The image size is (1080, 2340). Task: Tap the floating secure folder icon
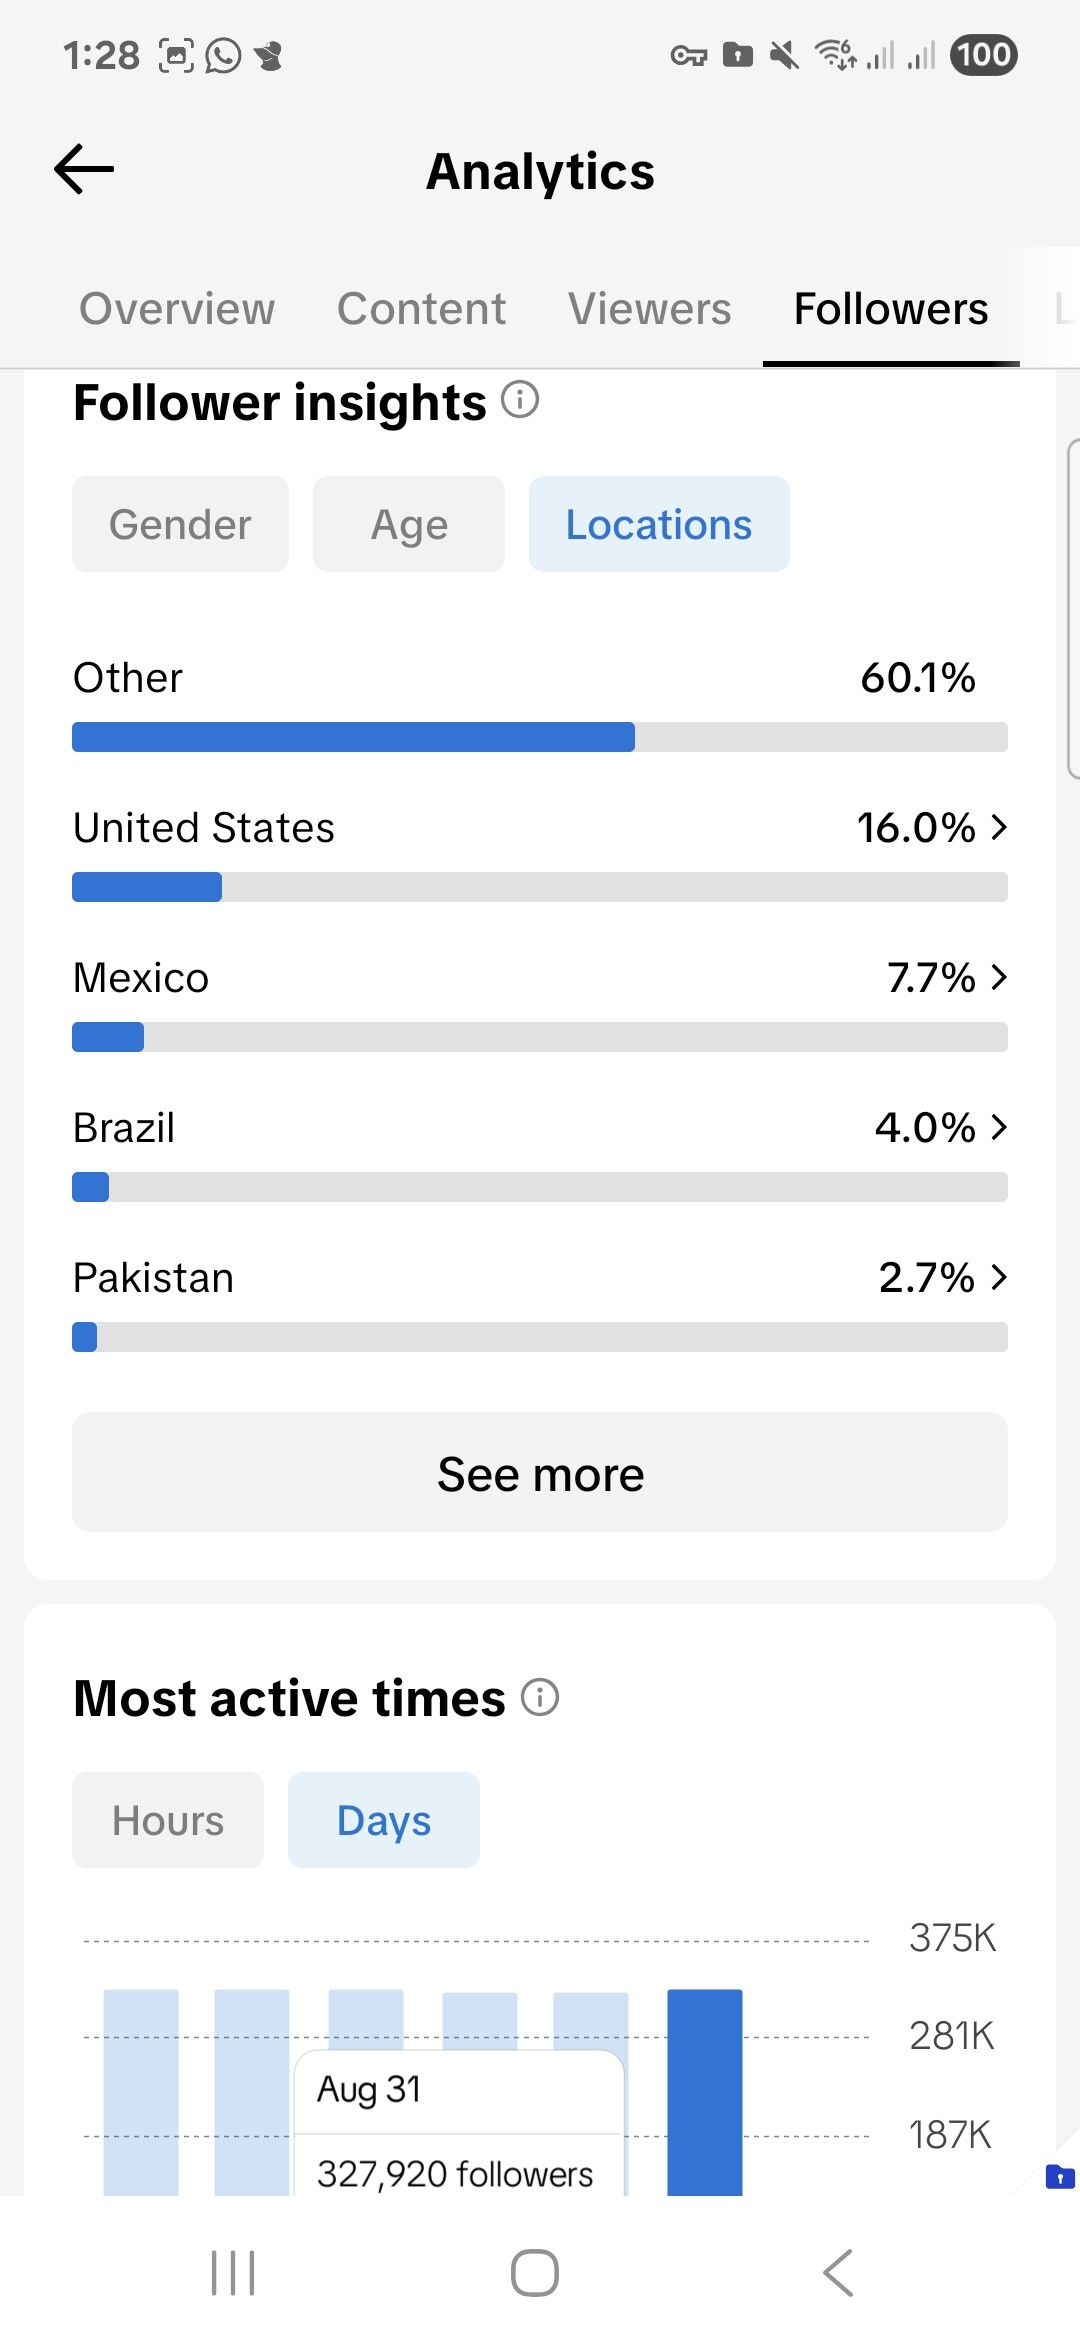point(1059,2176)
